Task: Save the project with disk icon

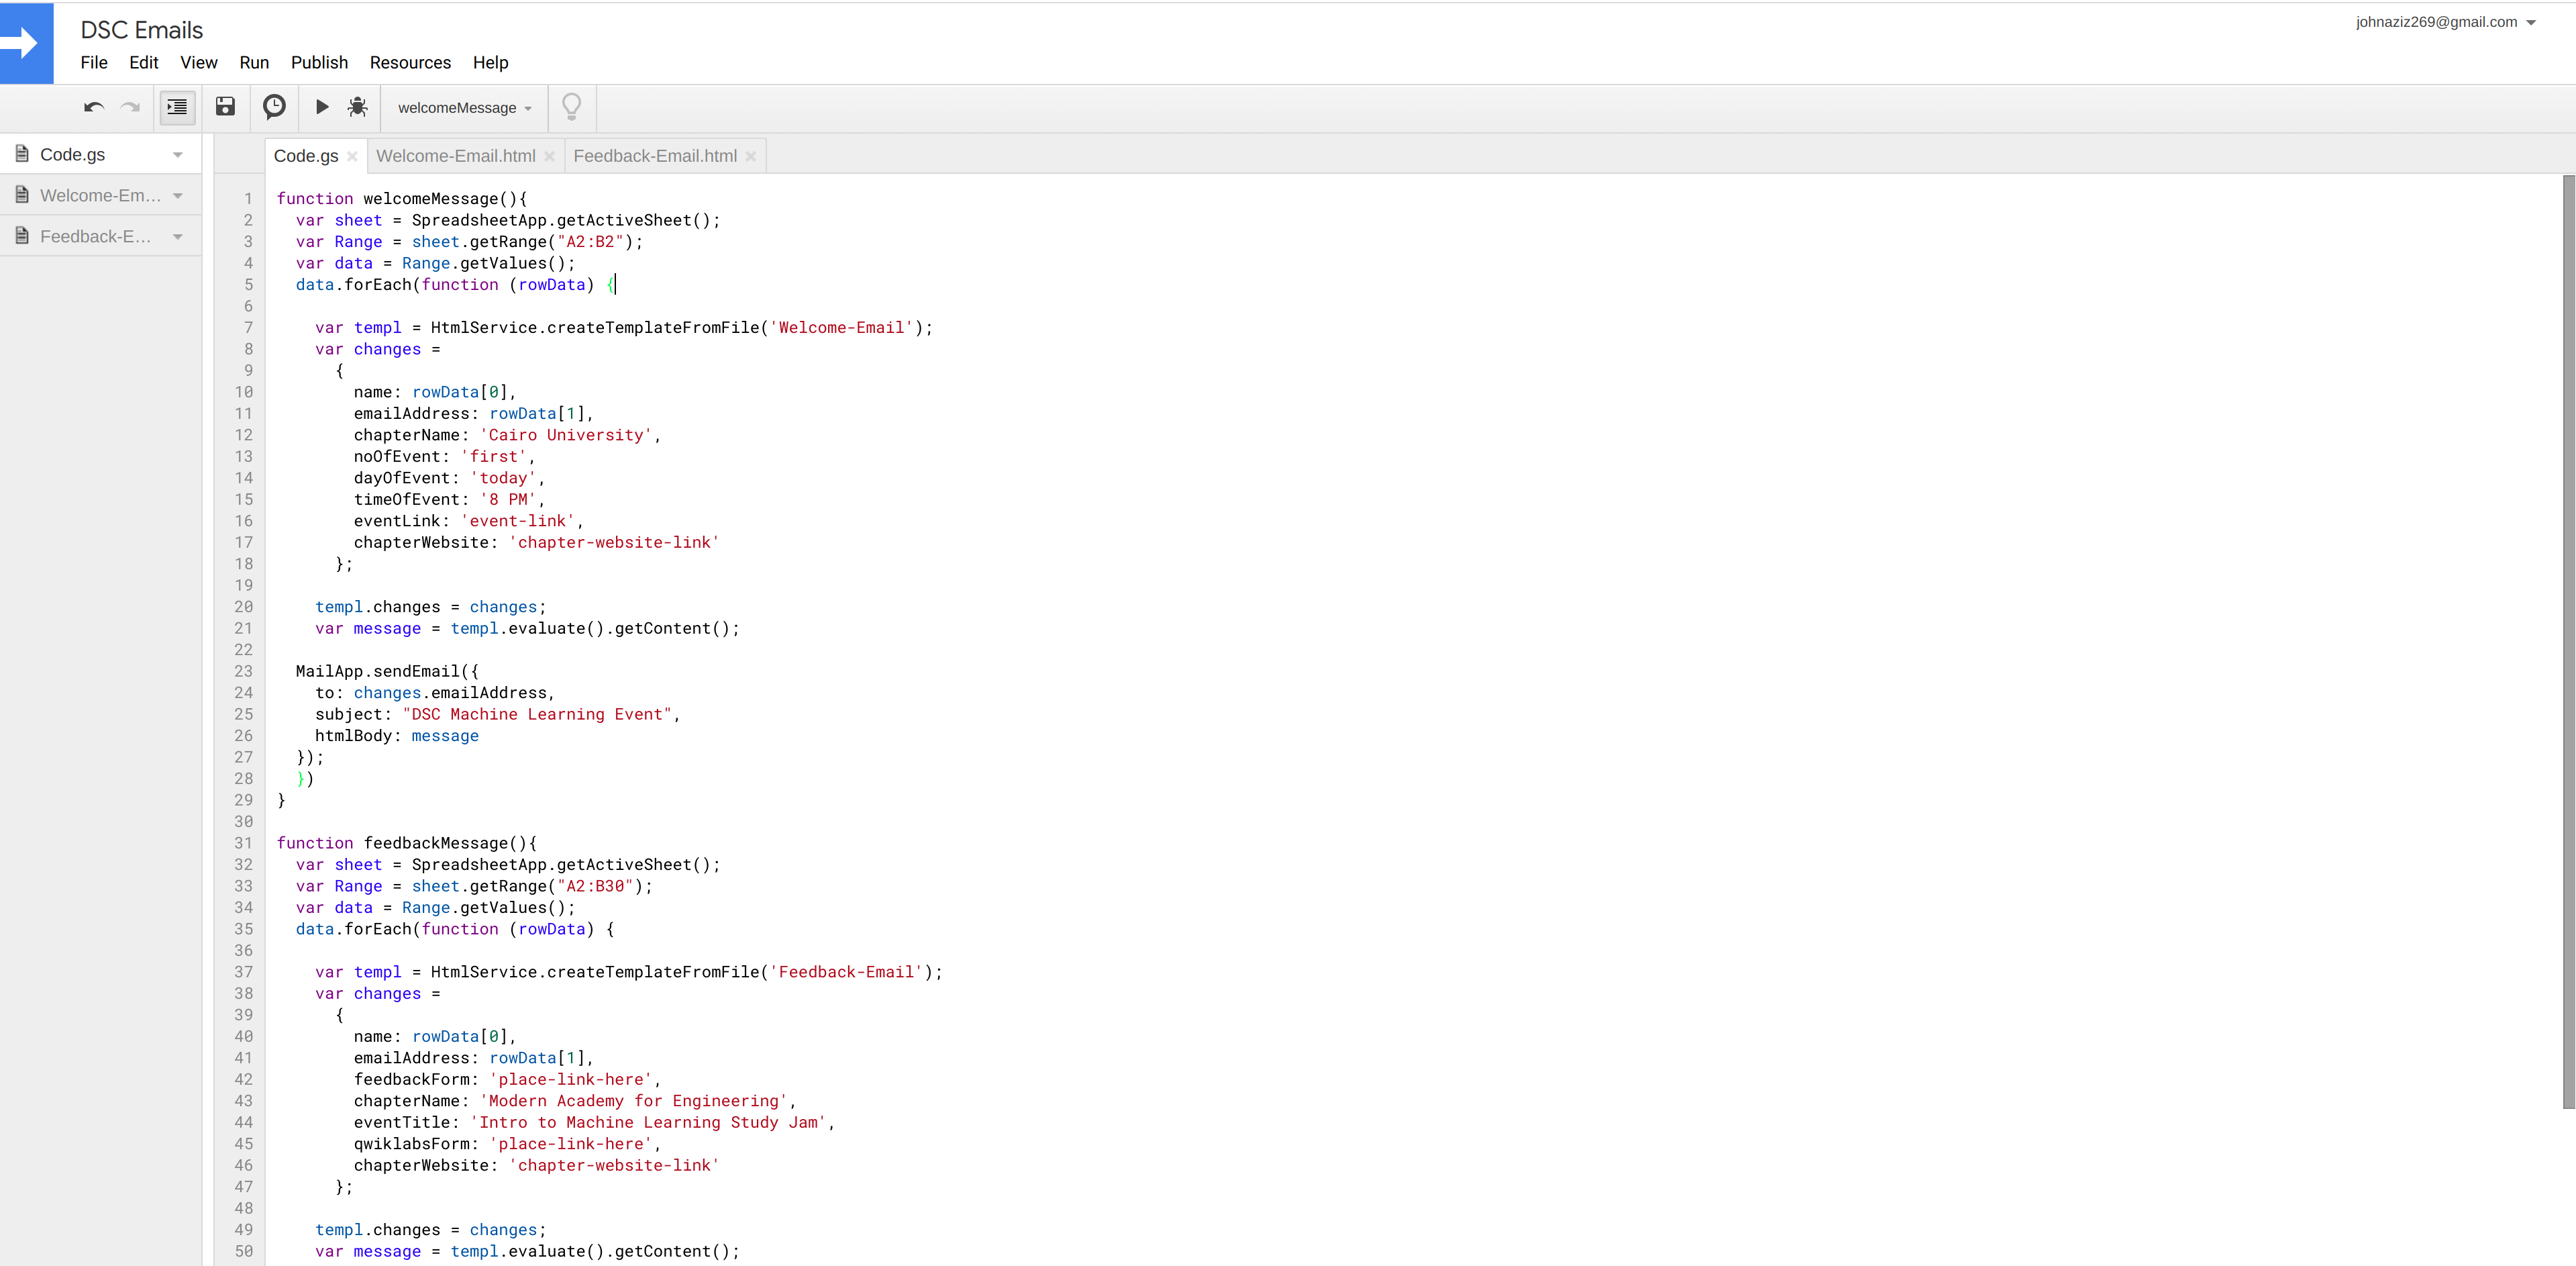Action: pyautogui.click(x=226, y=107)
